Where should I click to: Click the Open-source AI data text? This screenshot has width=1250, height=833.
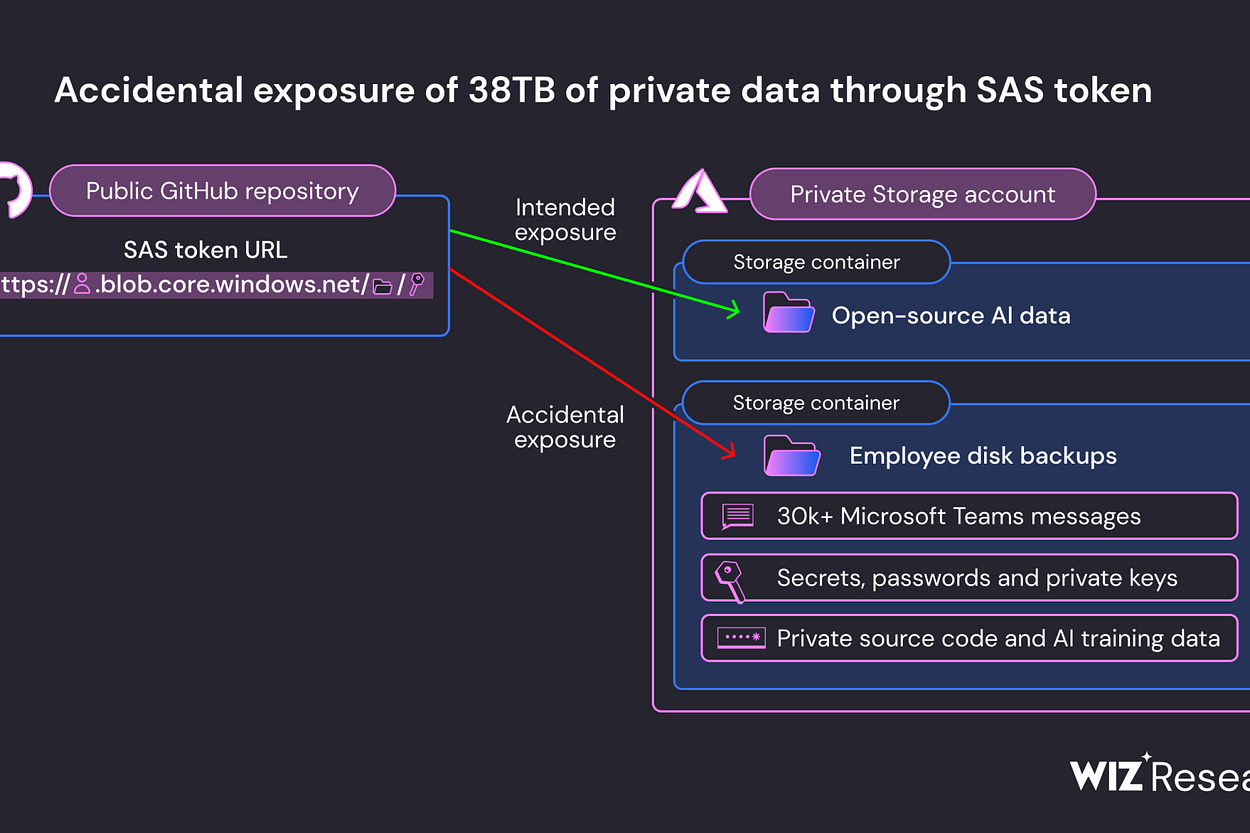click(x=951, y=316)
